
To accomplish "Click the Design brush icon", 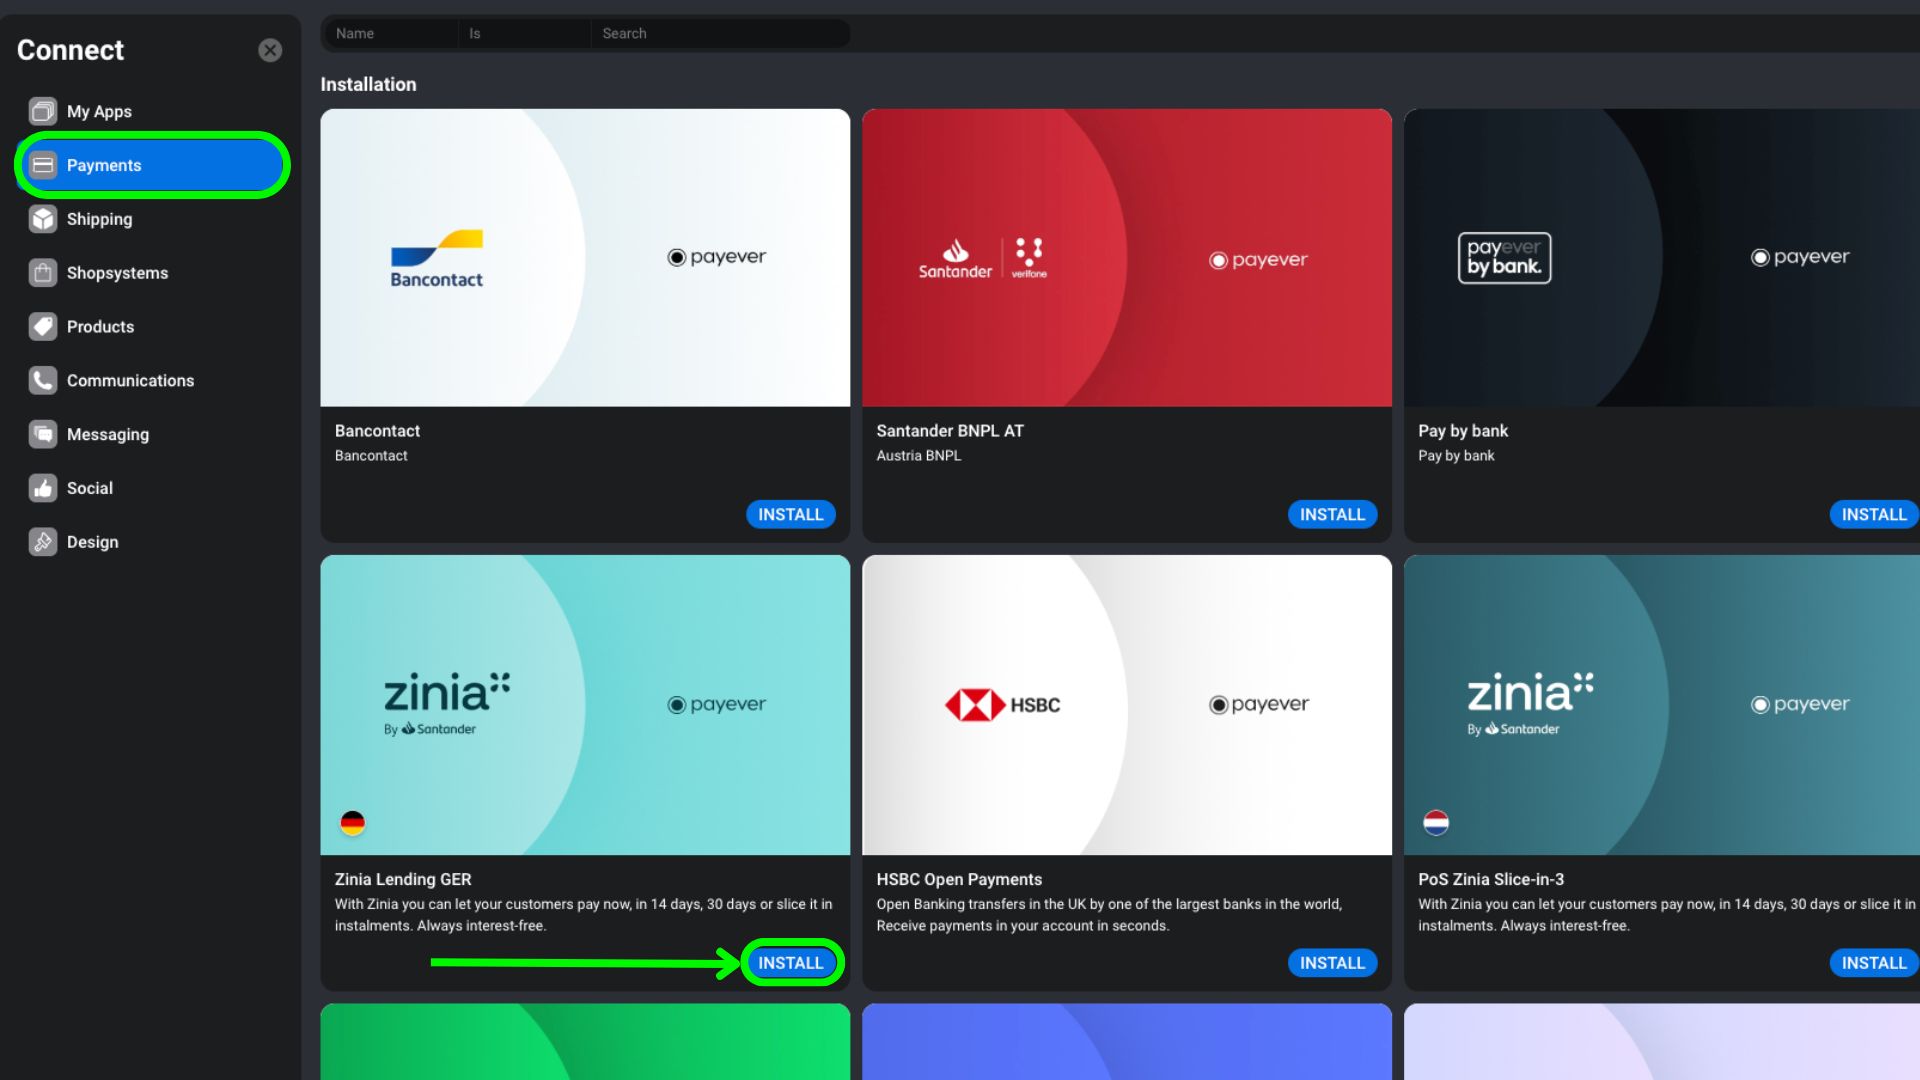I will click(43, 541).
